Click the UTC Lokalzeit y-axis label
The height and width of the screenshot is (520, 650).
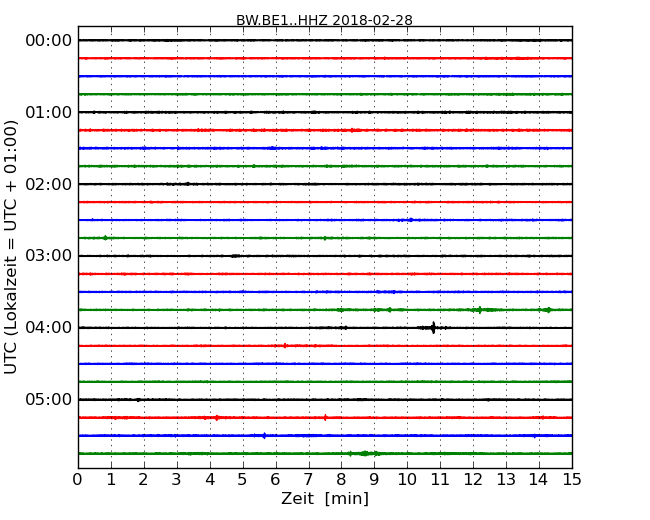11,247
